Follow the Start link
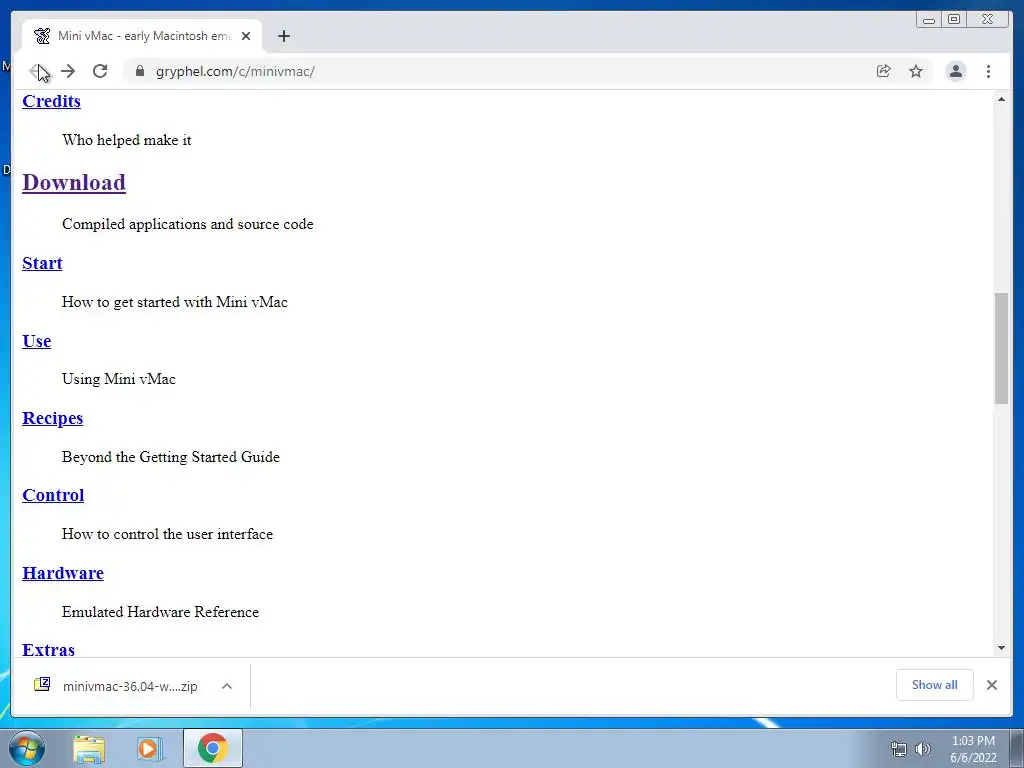This screenshot has width=1024, height=768. tap(42, 263)
